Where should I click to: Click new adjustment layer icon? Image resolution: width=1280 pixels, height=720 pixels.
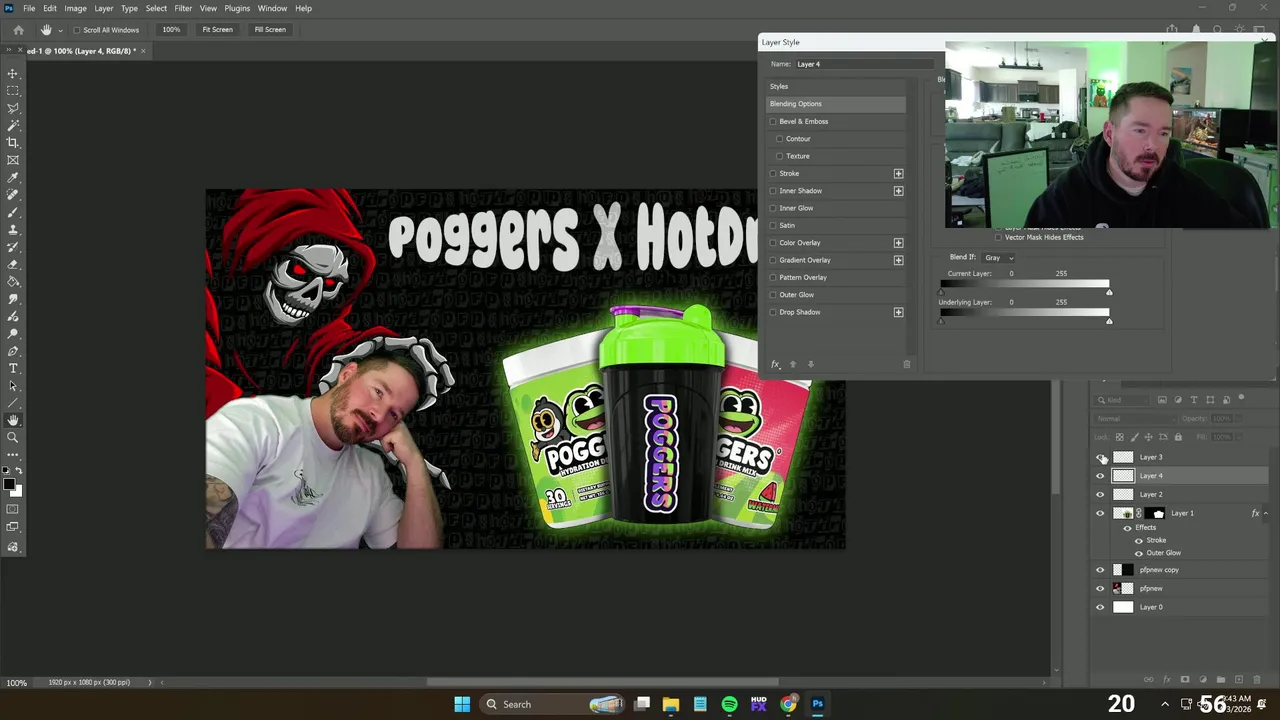pyautogui.click(x=1203, y=680)
